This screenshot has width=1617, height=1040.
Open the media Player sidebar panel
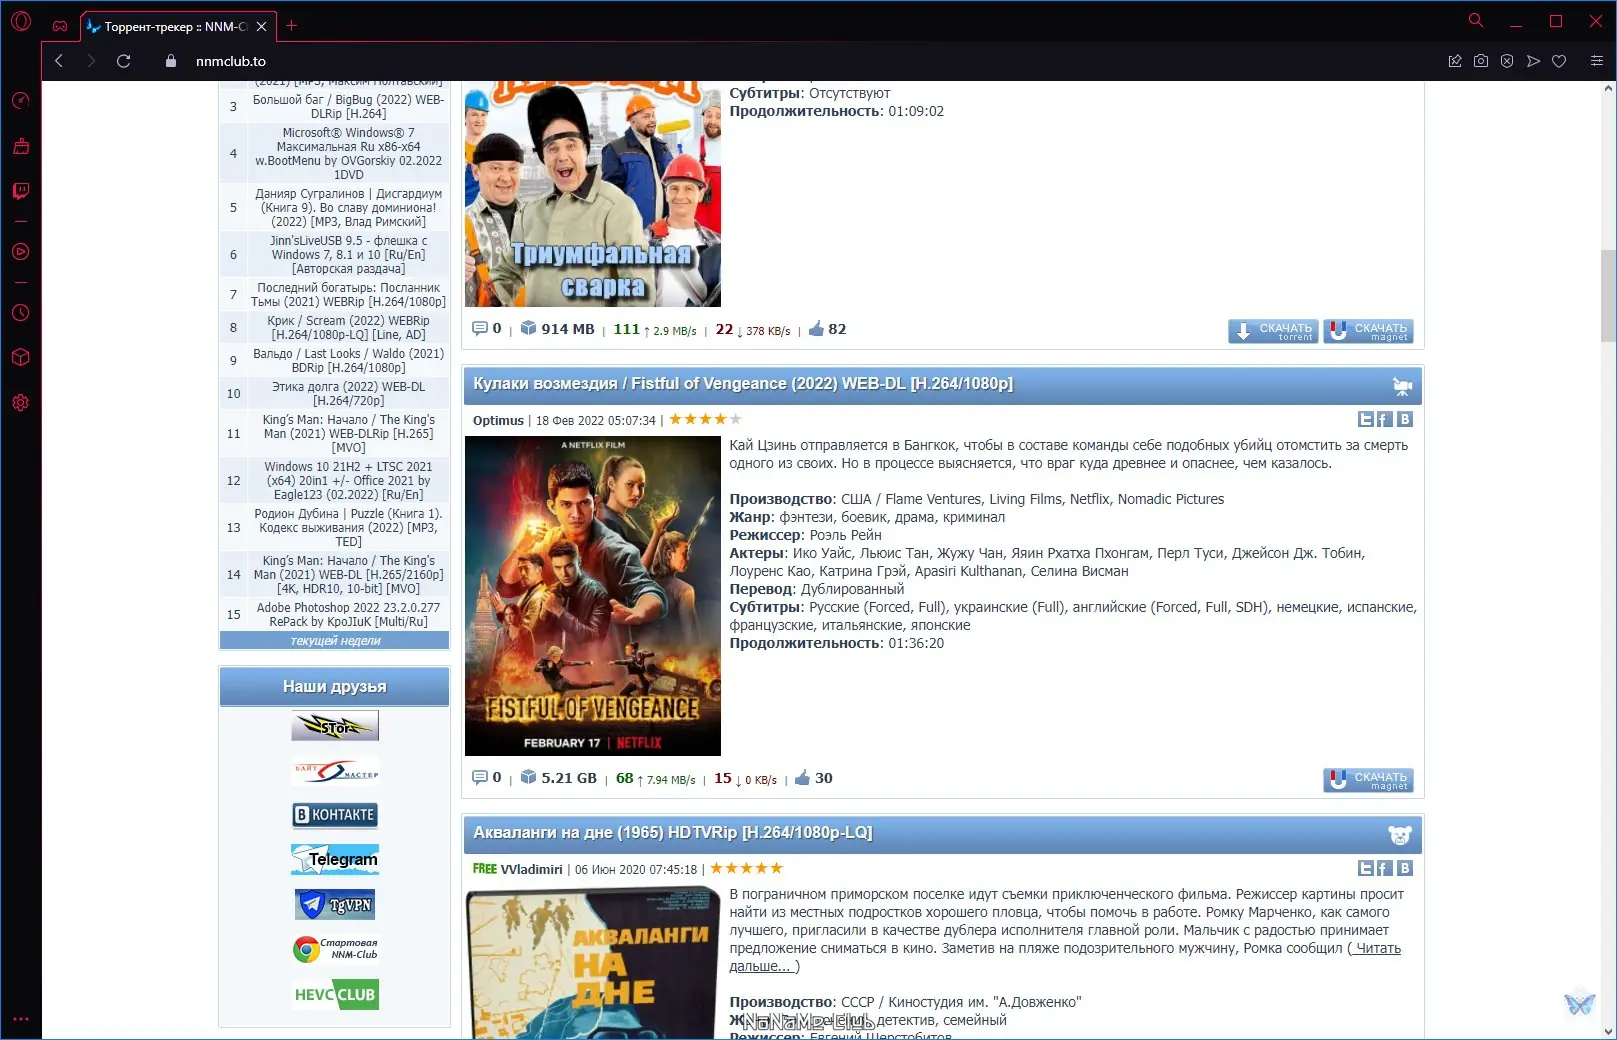point(20,252)
